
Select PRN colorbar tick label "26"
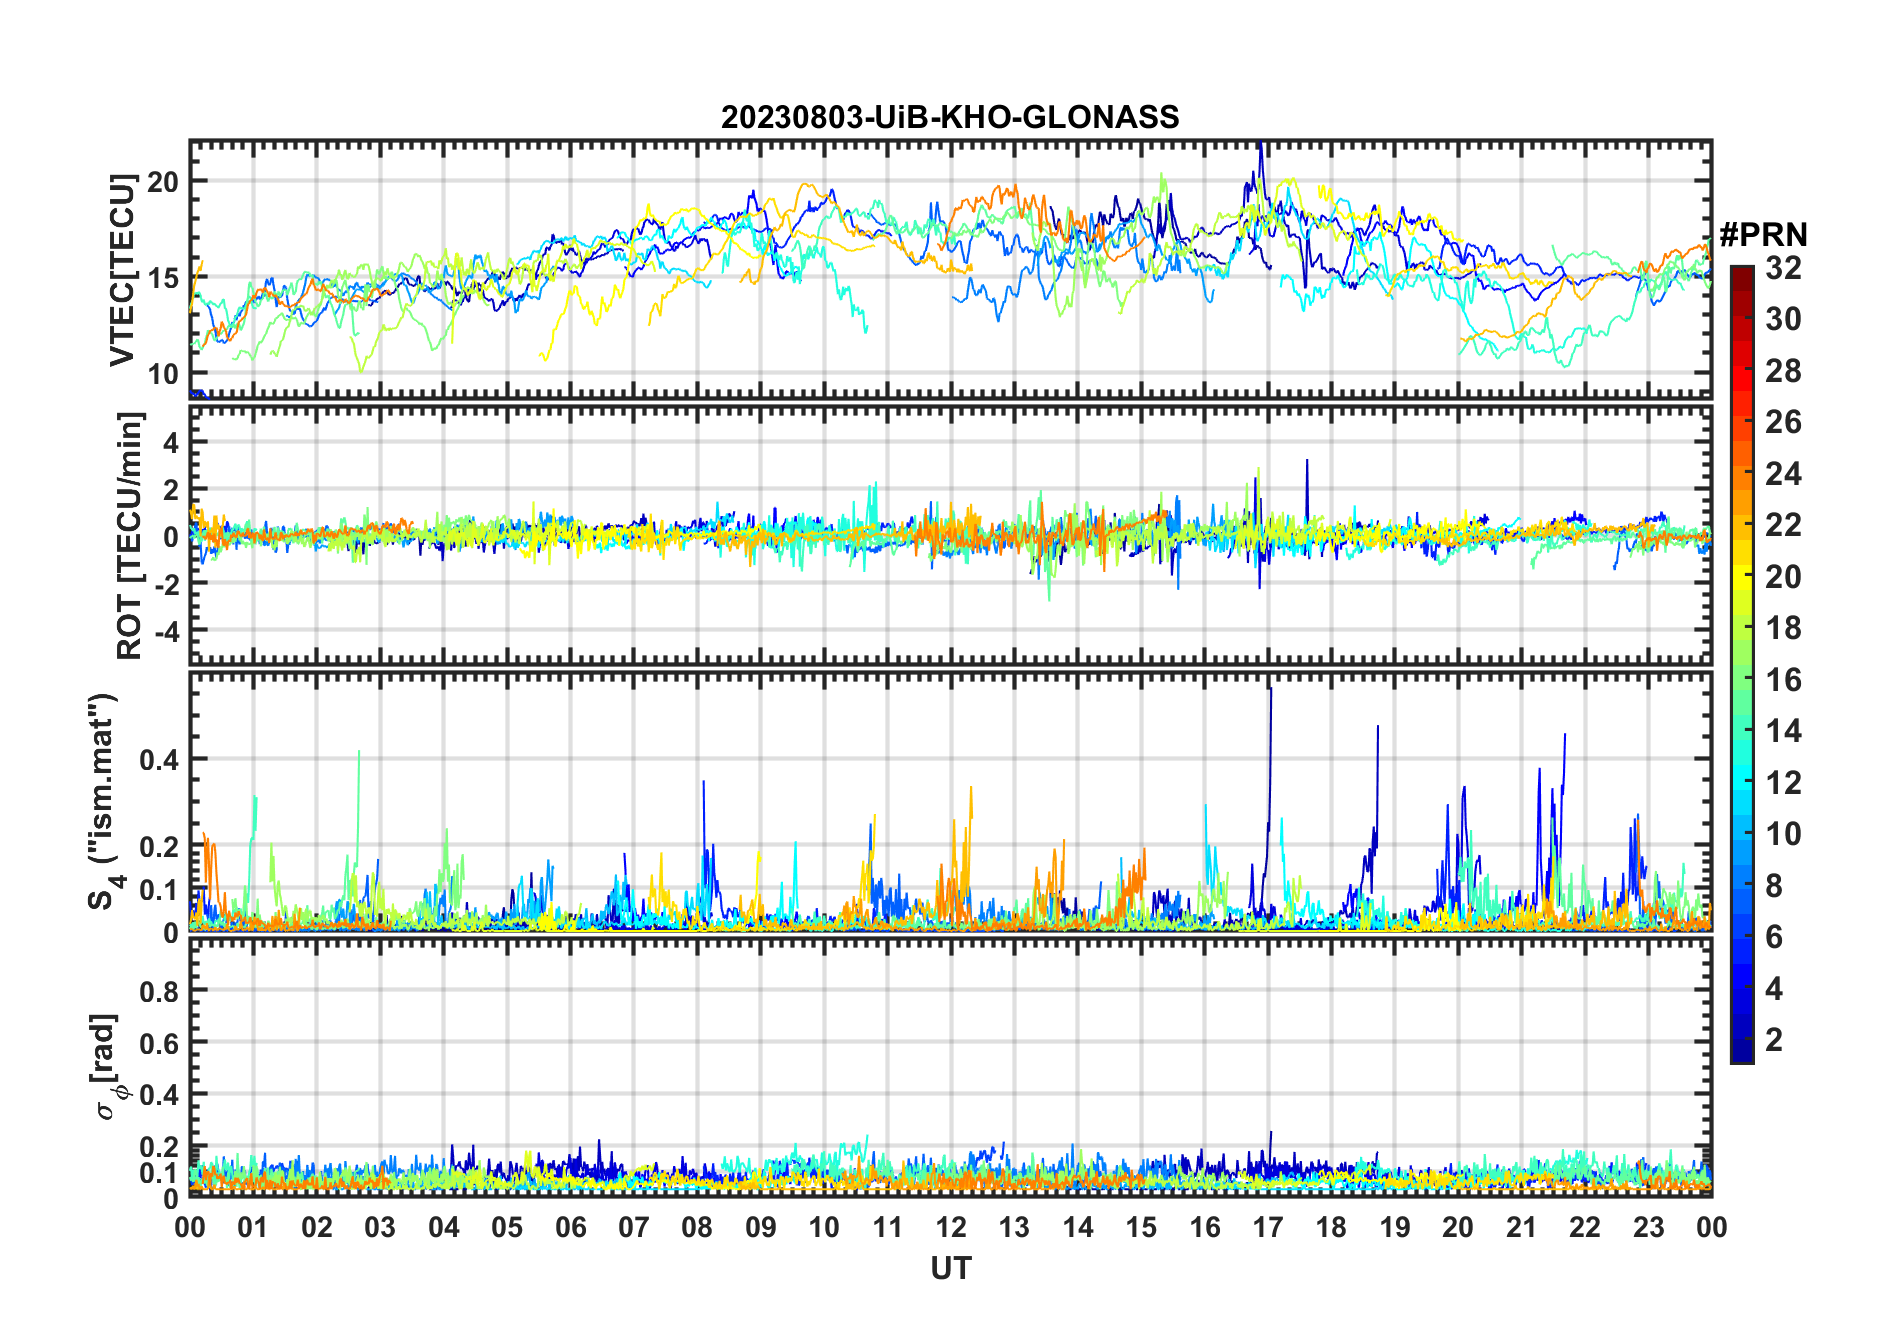(1783, 422)
